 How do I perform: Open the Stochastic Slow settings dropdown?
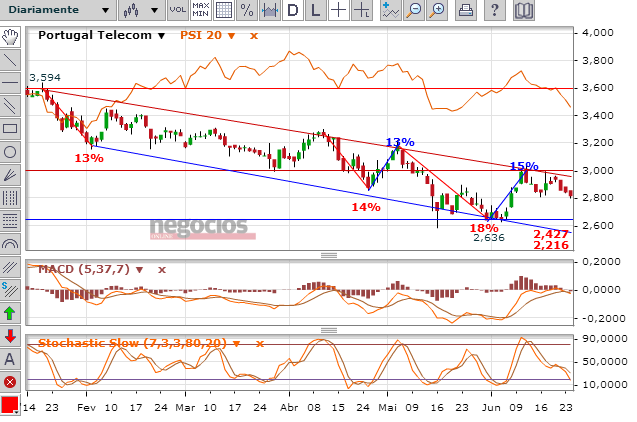point(236,344)
